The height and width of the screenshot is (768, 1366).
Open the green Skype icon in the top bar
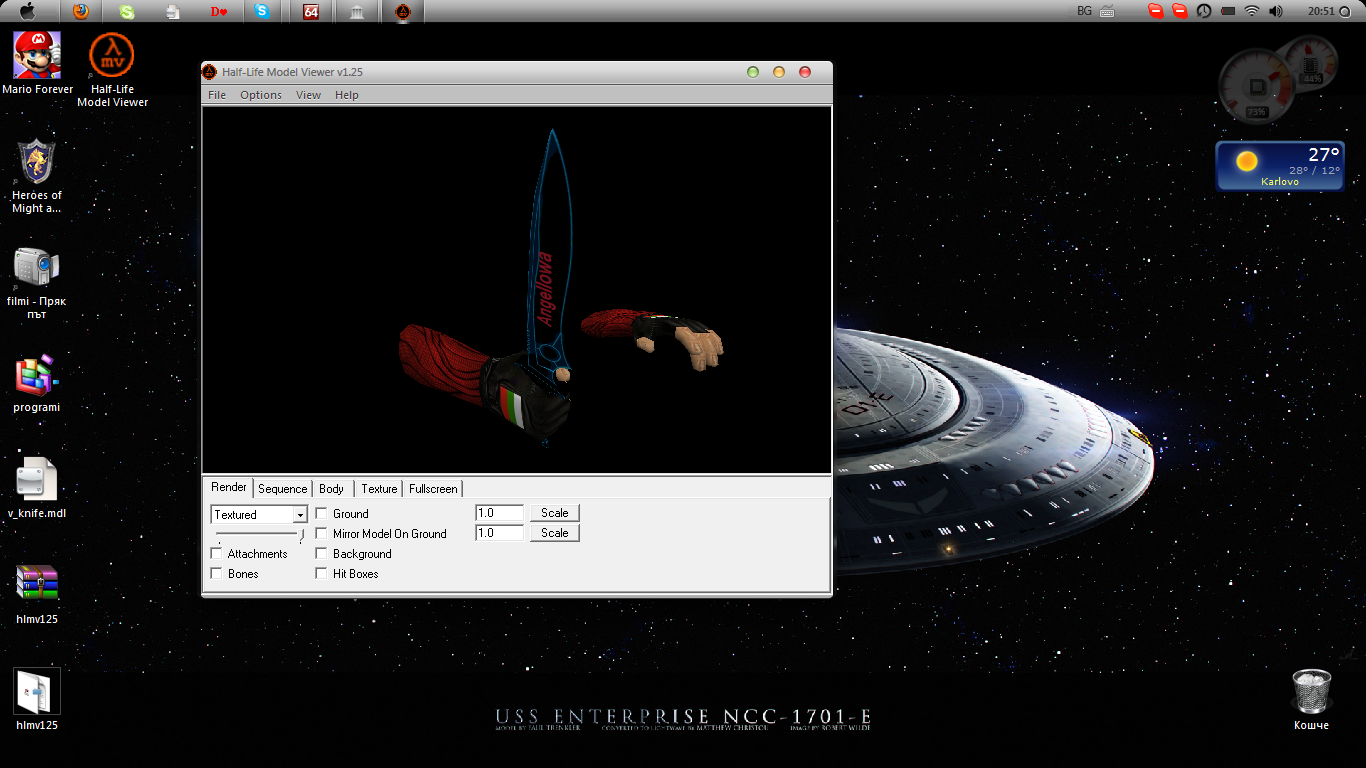[x=126, y=12]
